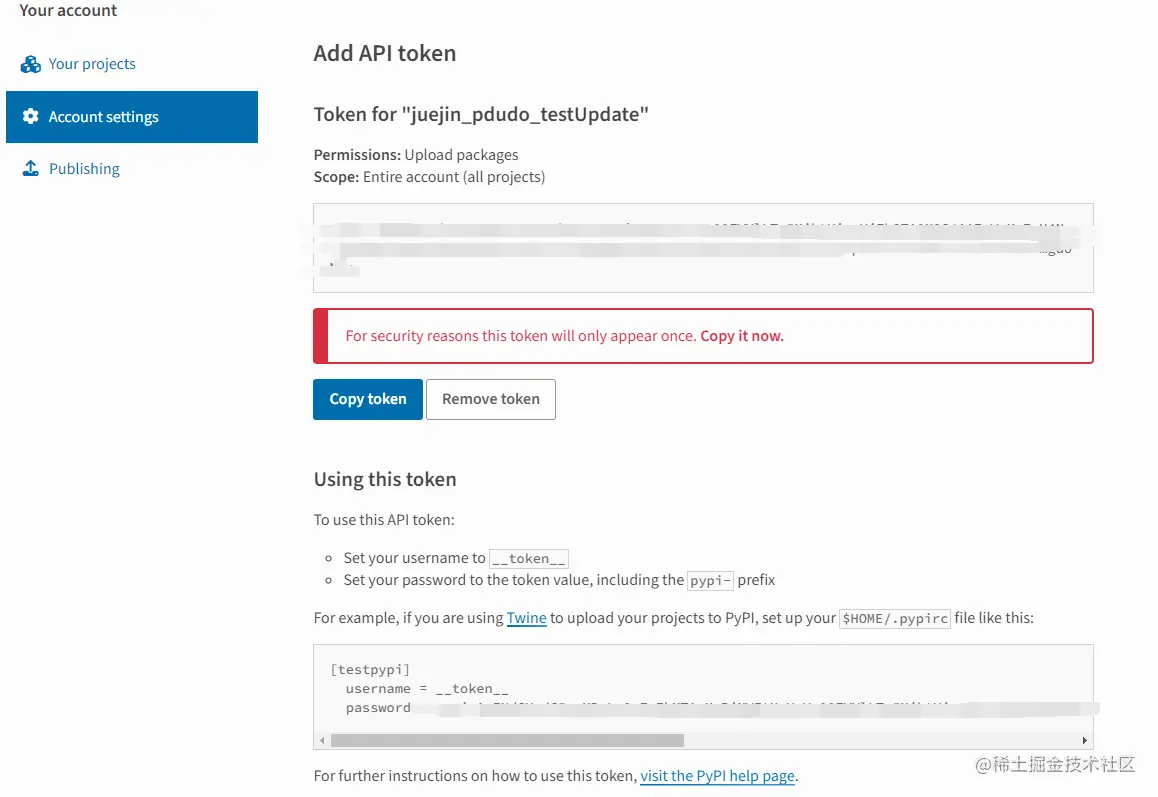Screen dimensions: 1158x797
Task: Click the code block's horizontal scrollbar thumb
Action: pyautogui.click(x=506, y=741)
